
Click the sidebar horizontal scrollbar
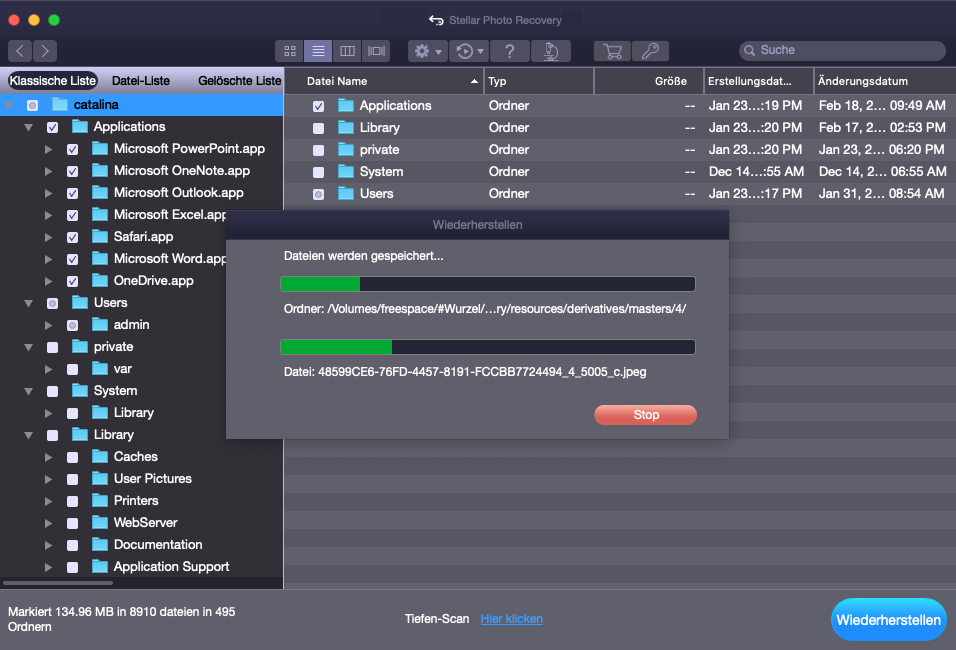pos(58,583)
